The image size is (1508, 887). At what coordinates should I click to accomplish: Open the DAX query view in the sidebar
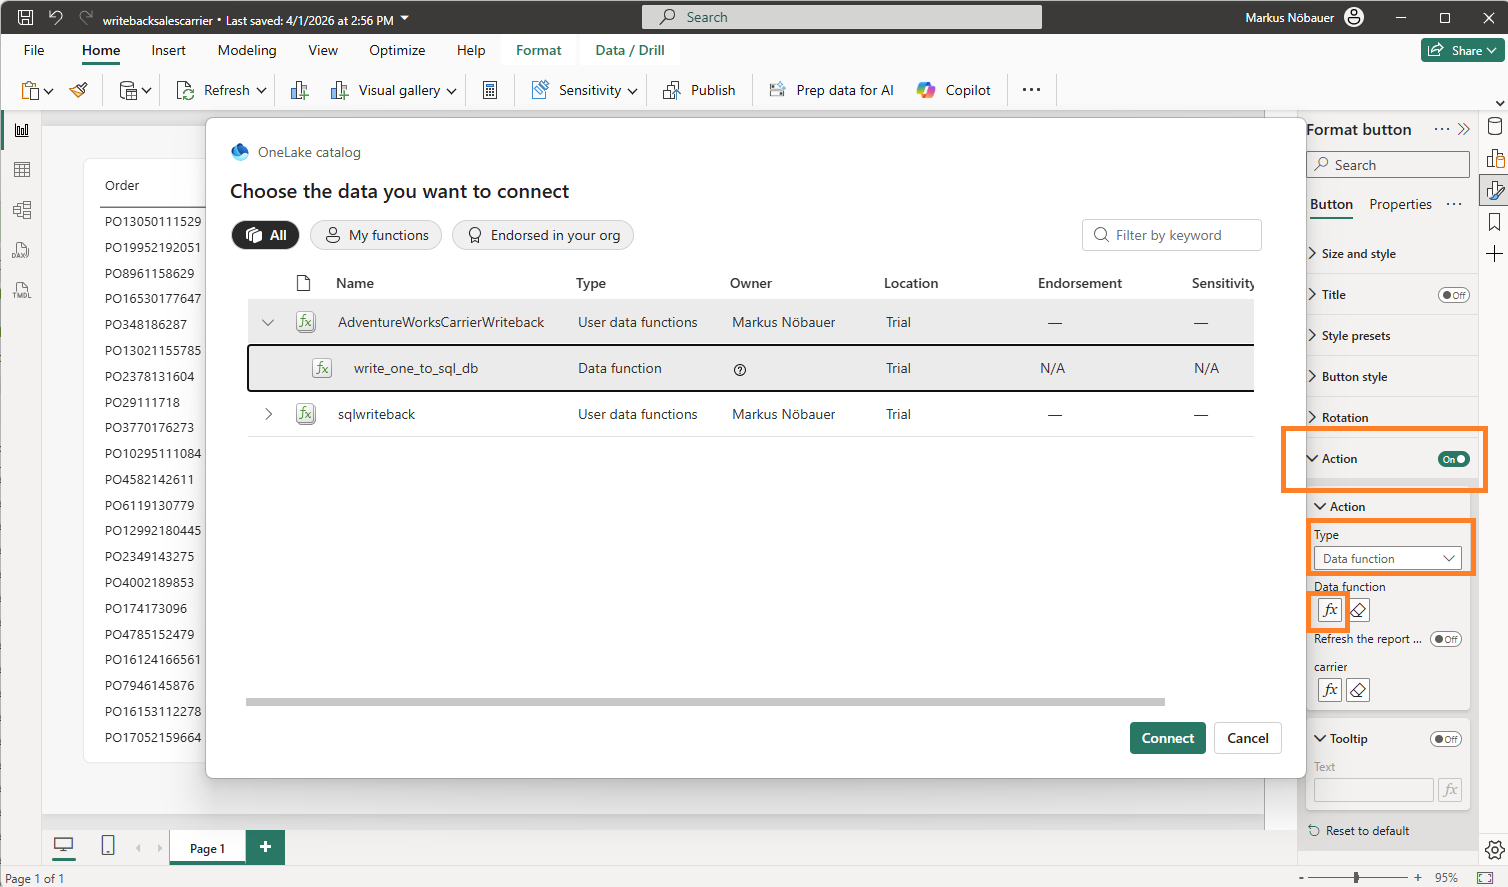(x=21, y=250)
